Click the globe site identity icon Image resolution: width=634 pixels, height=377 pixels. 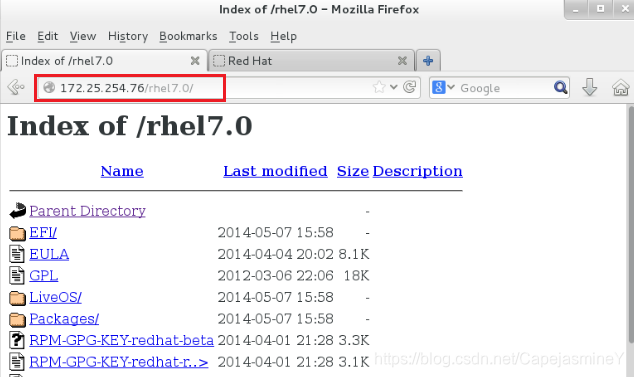(x=49, y=87)
